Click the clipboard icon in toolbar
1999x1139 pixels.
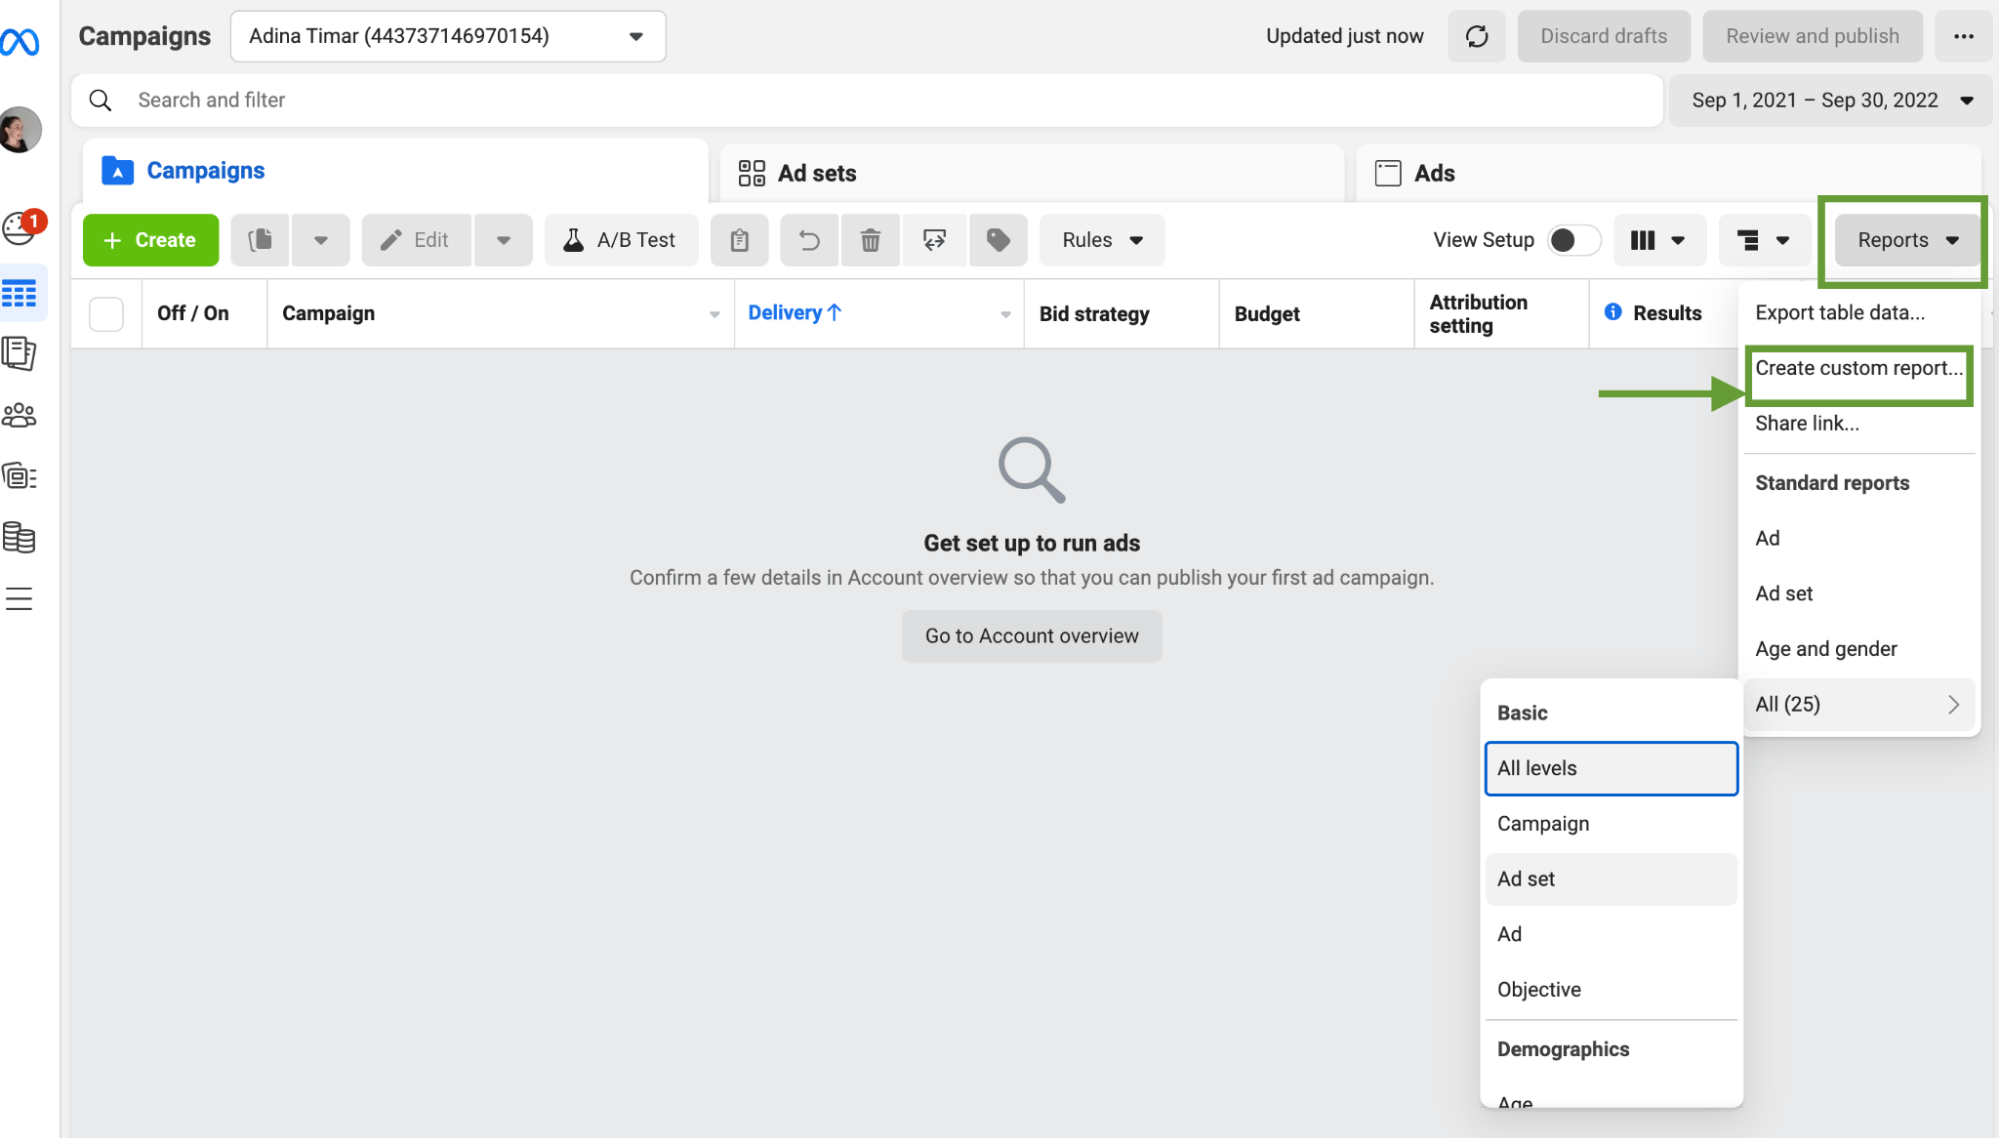739,240
